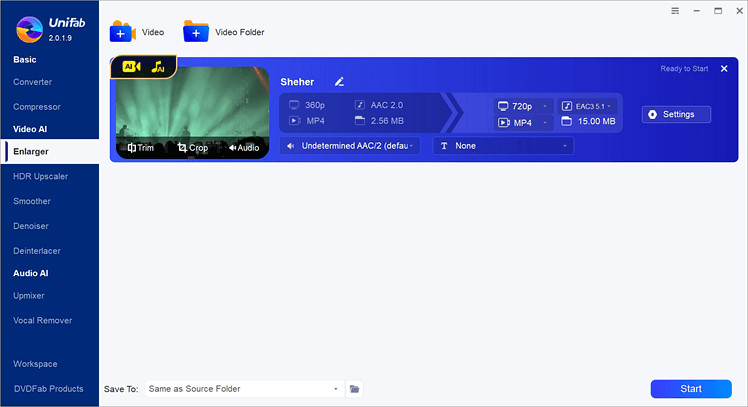Open the Save To folder dropdown

(244, 389)
